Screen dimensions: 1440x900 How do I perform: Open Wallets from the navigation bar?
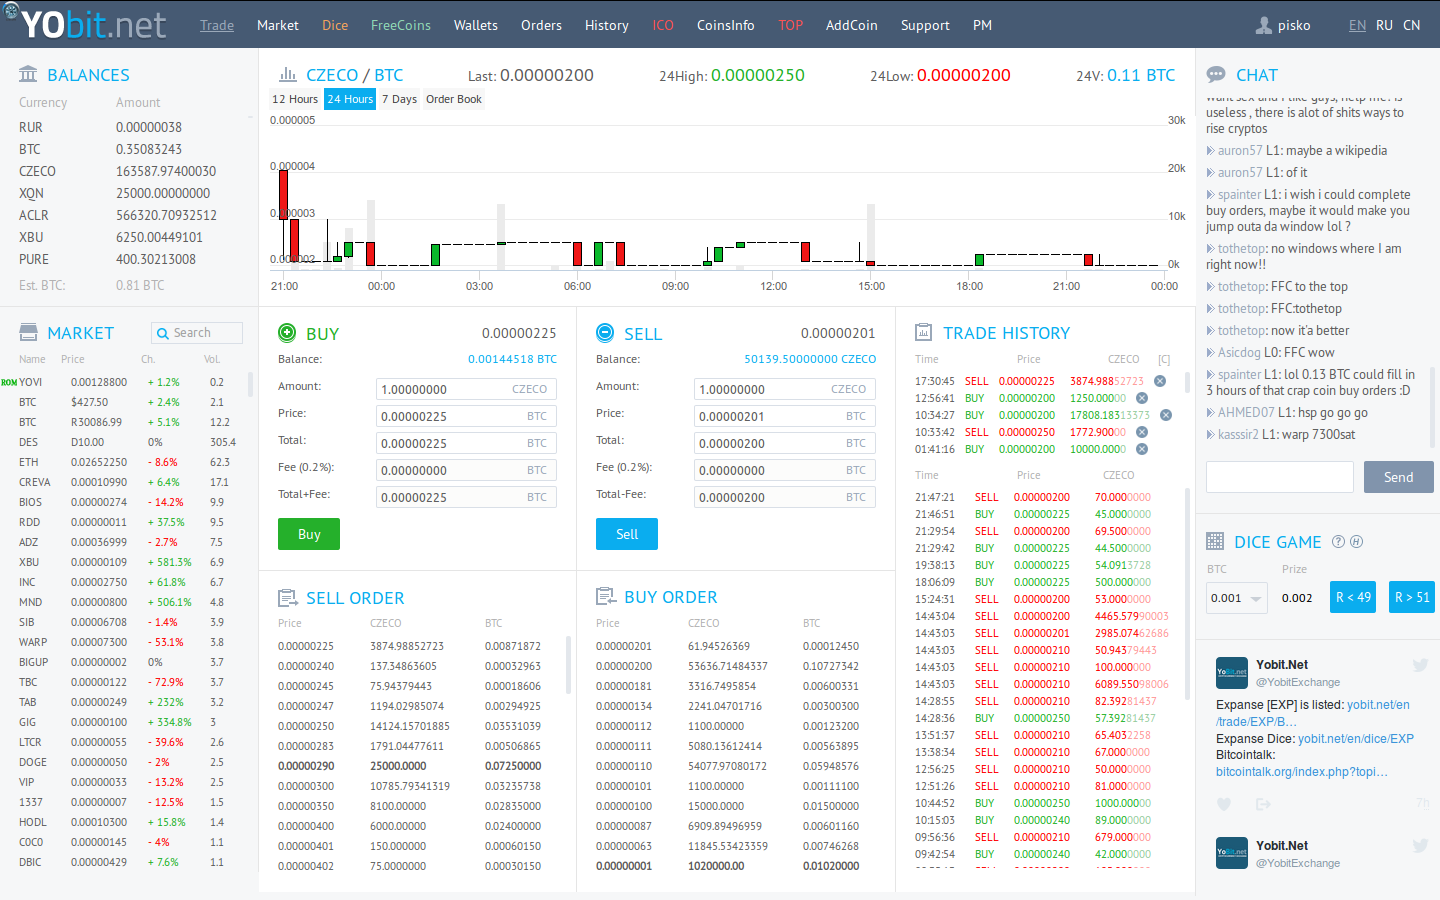click(476, 25)
